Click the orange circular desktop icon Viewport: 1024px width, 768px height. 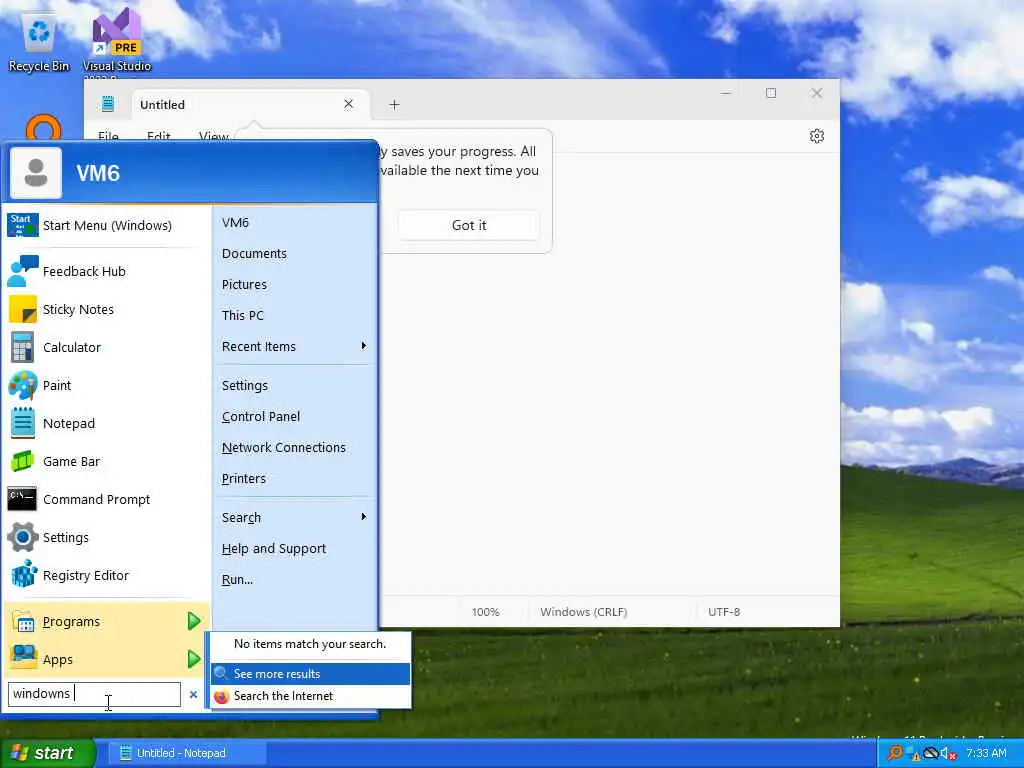43,128
